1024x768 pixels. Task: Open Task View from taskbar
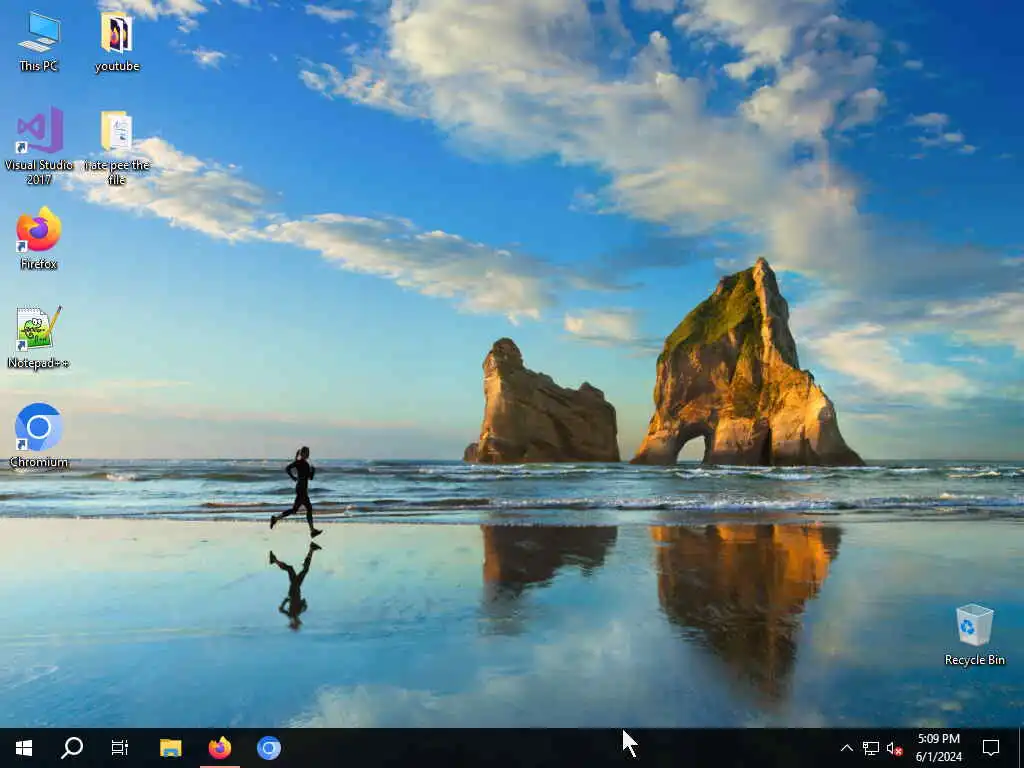pos(120,748)
